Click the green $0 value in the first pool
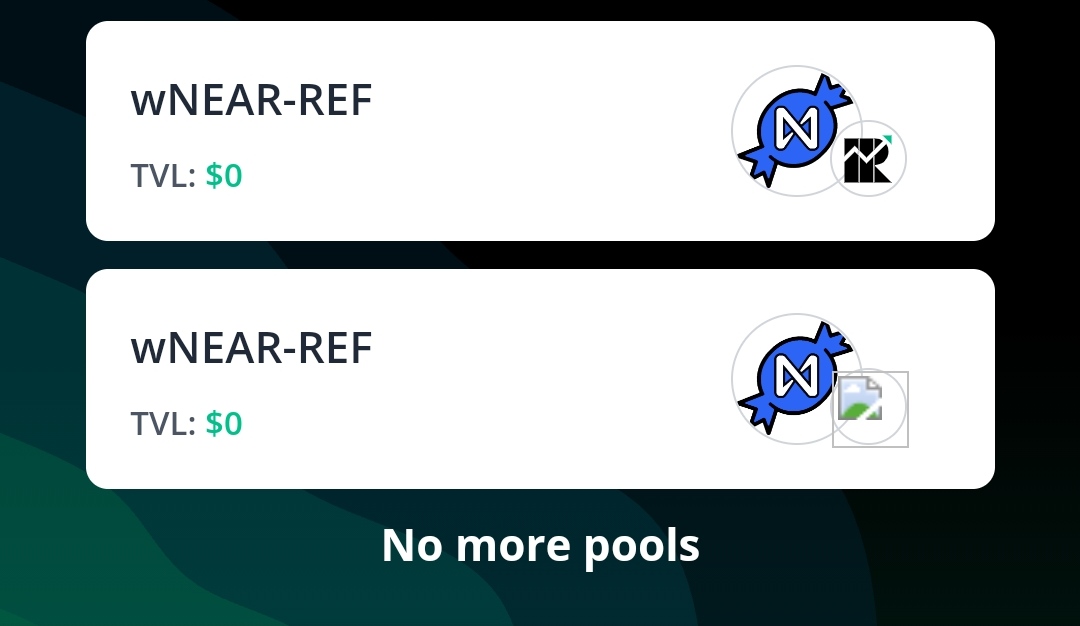Screen dimensions: 1080x626 pos(224,176)
